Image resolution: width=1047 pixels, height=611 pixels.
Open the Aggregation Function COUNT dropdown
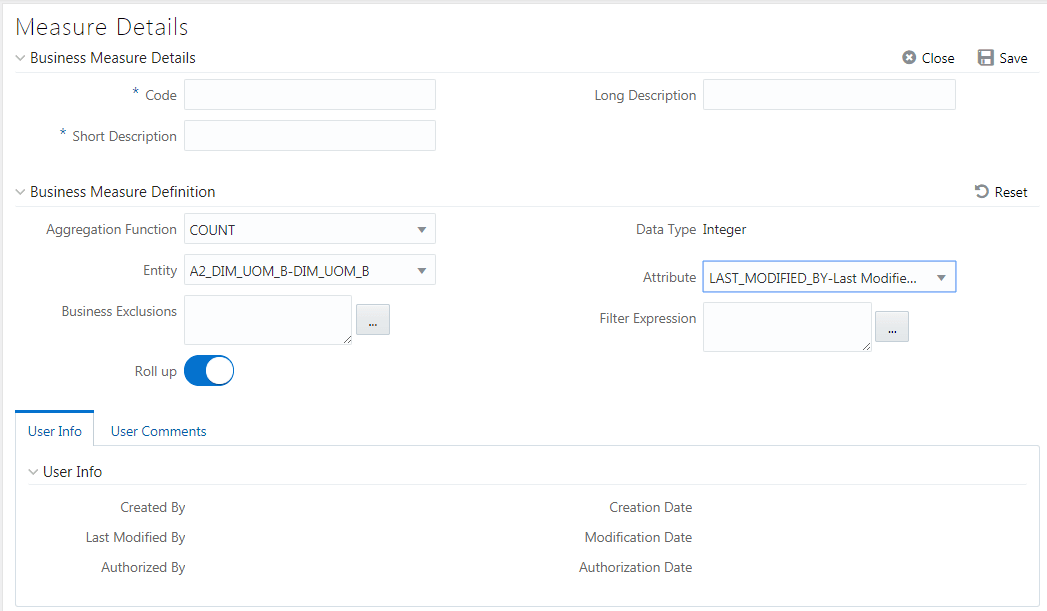pyautogui.click(x=310, y=229)
